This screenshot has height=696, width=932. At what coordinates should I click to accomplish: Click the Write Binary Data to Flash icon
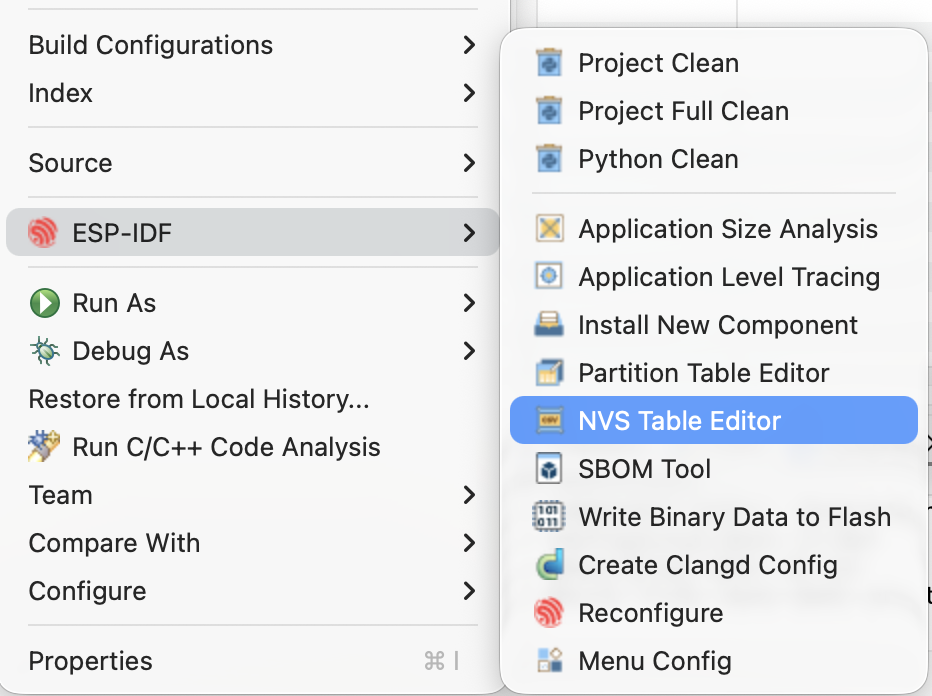click(x=548, y=516)
